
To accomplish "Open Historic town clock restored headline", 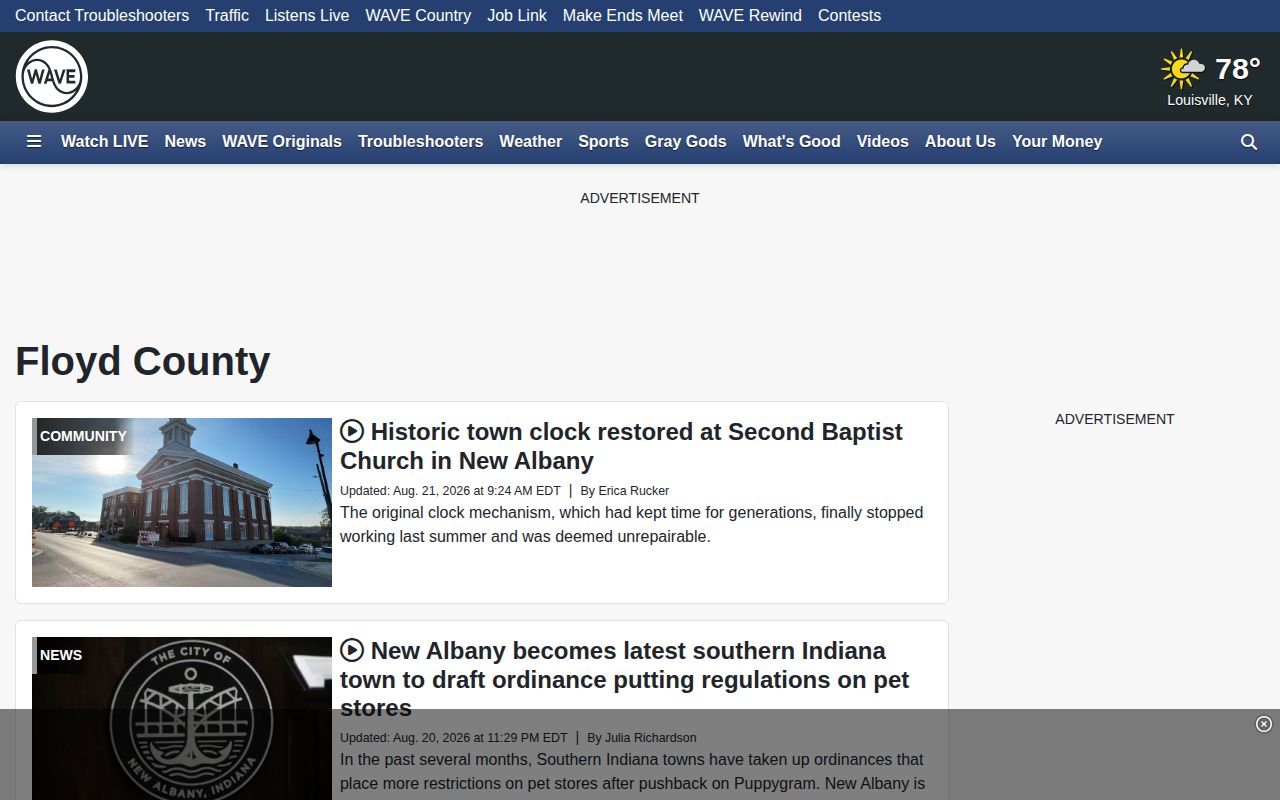I will pyautogui.click(x=621, y=446).
